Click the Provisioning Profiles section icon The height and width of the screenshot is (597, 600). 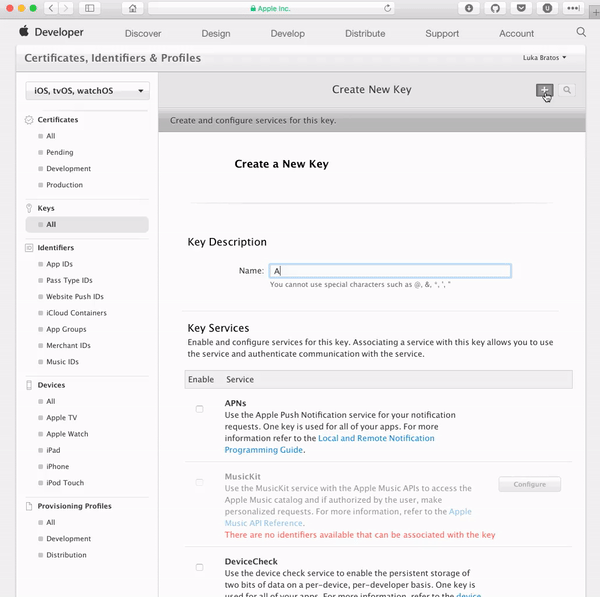pyautogui.click(x=29, y=506)
